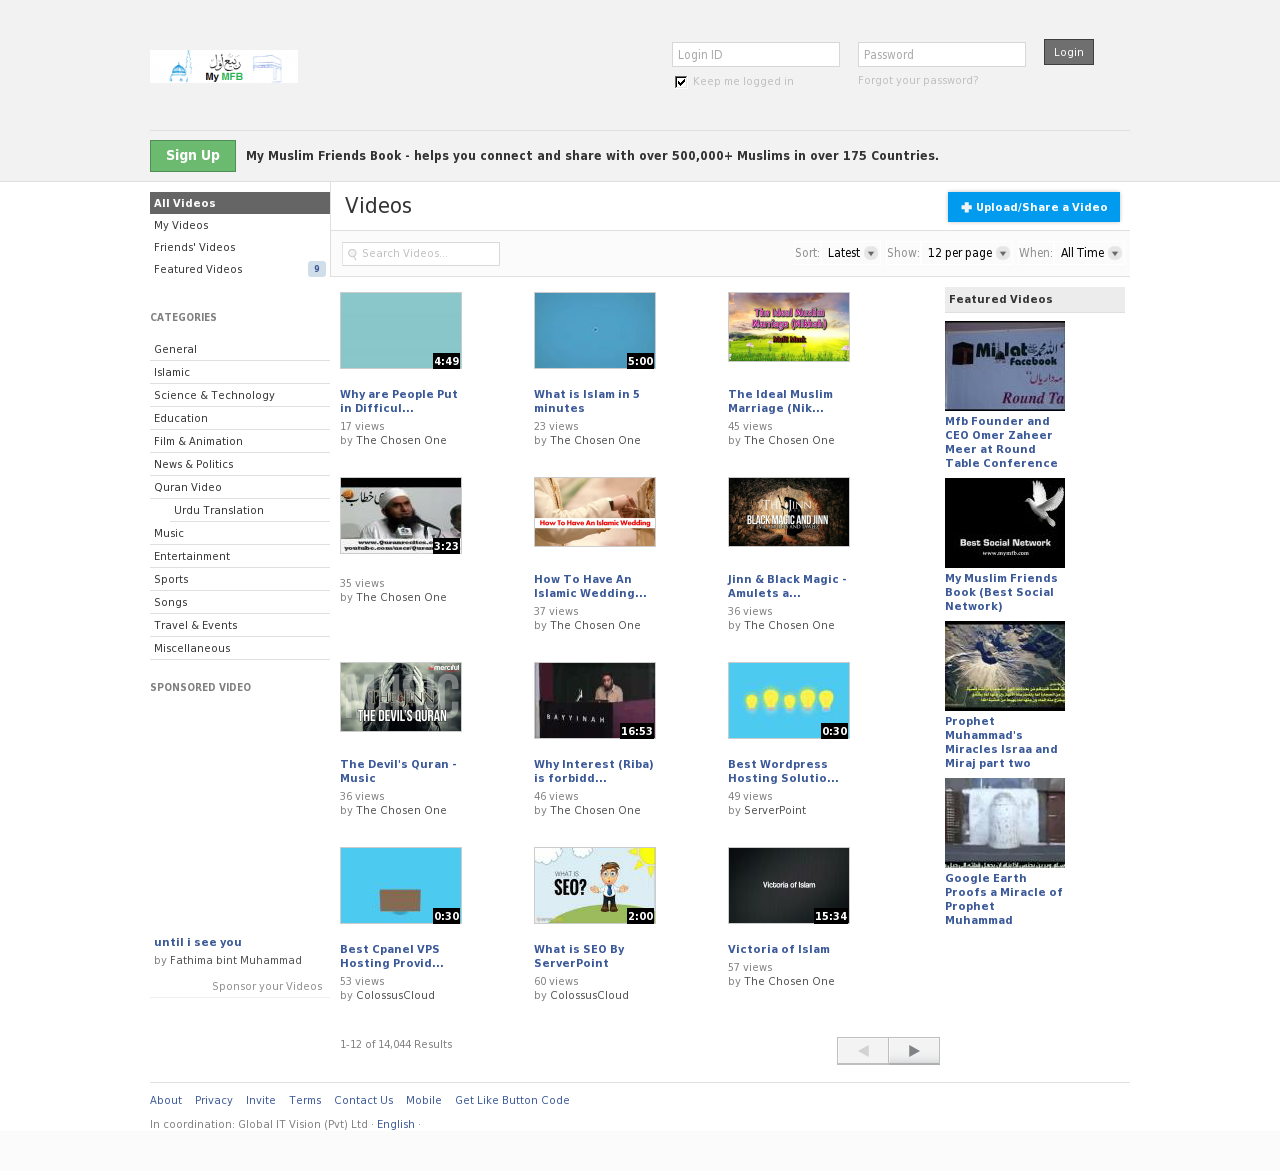This screenshot has height=1171, width=1280.
Task: Select the Entertainment category
Action: pos(240,556)
